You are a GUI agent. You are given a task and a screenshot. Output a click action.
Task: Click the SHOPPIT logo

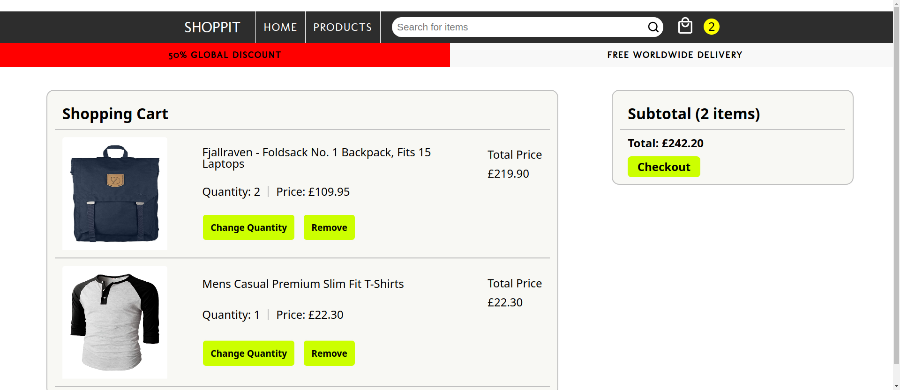pos(212,27)
